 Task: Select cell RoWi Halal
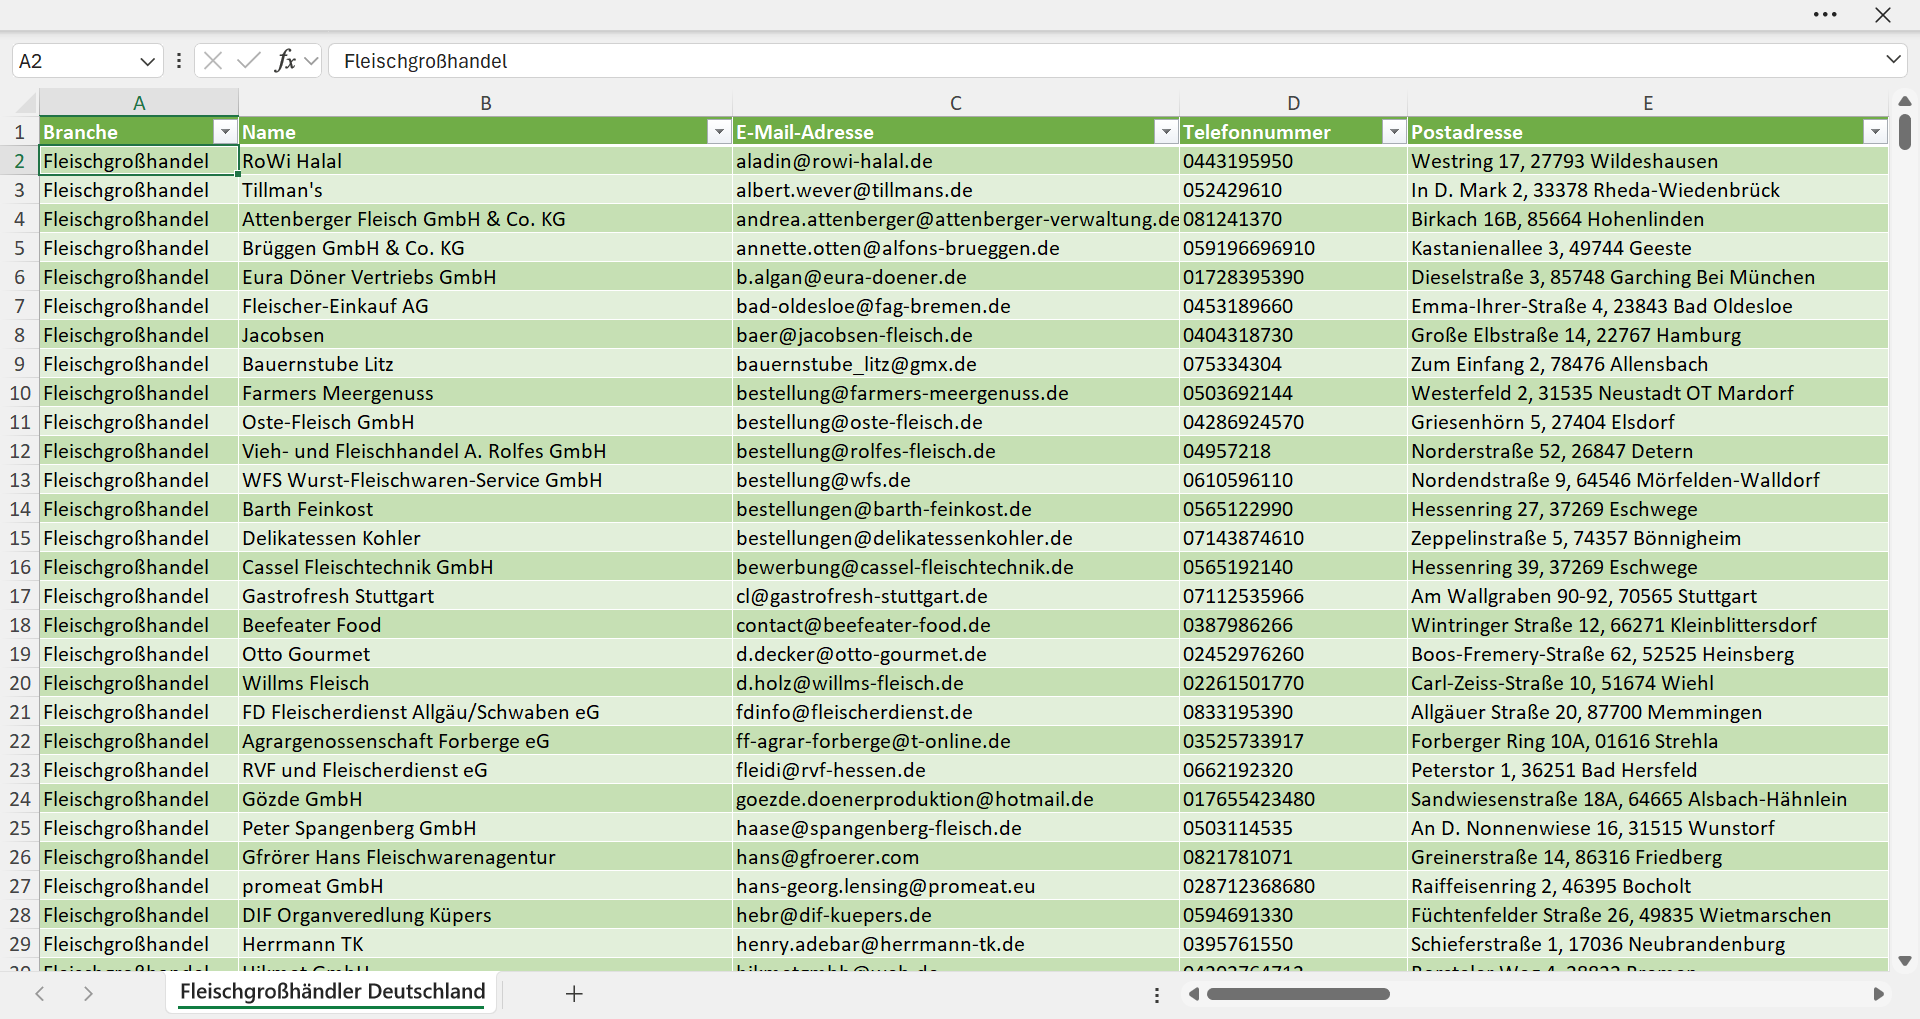click(x=486, y=161)
